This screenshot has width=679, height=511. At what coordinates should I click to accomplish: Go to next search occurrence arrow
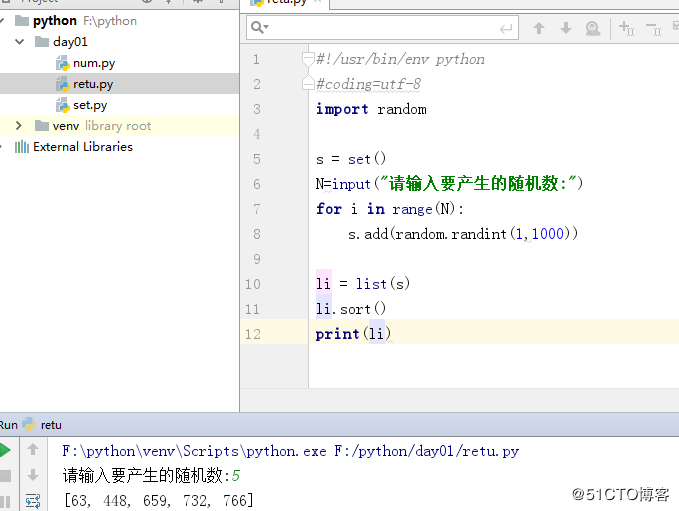coord(566,28)
